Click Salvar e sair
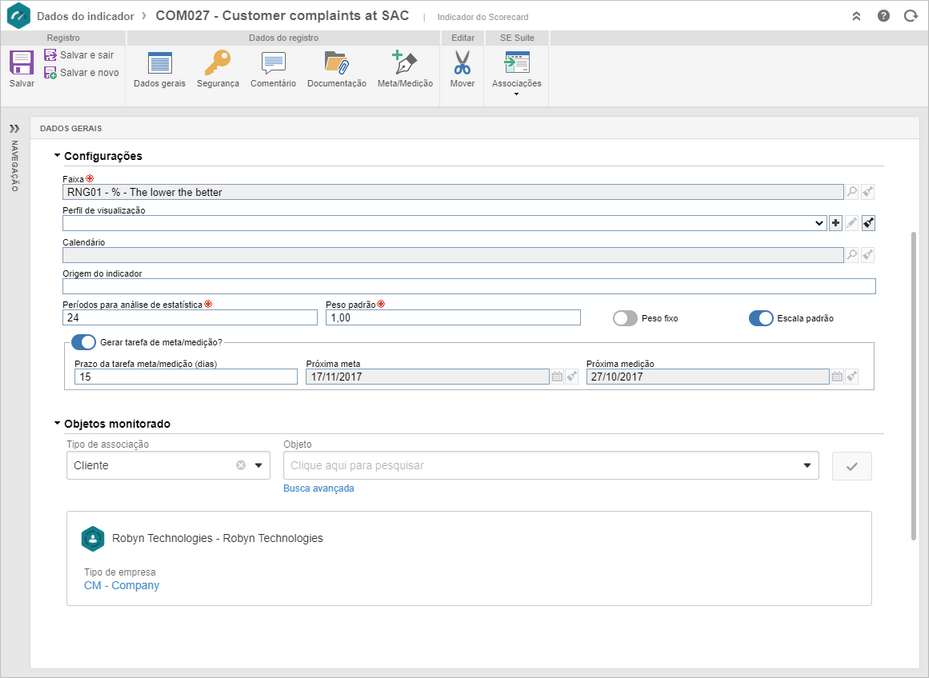The height and width of the screenshot is (678, 929). click(x=79, y=55)
